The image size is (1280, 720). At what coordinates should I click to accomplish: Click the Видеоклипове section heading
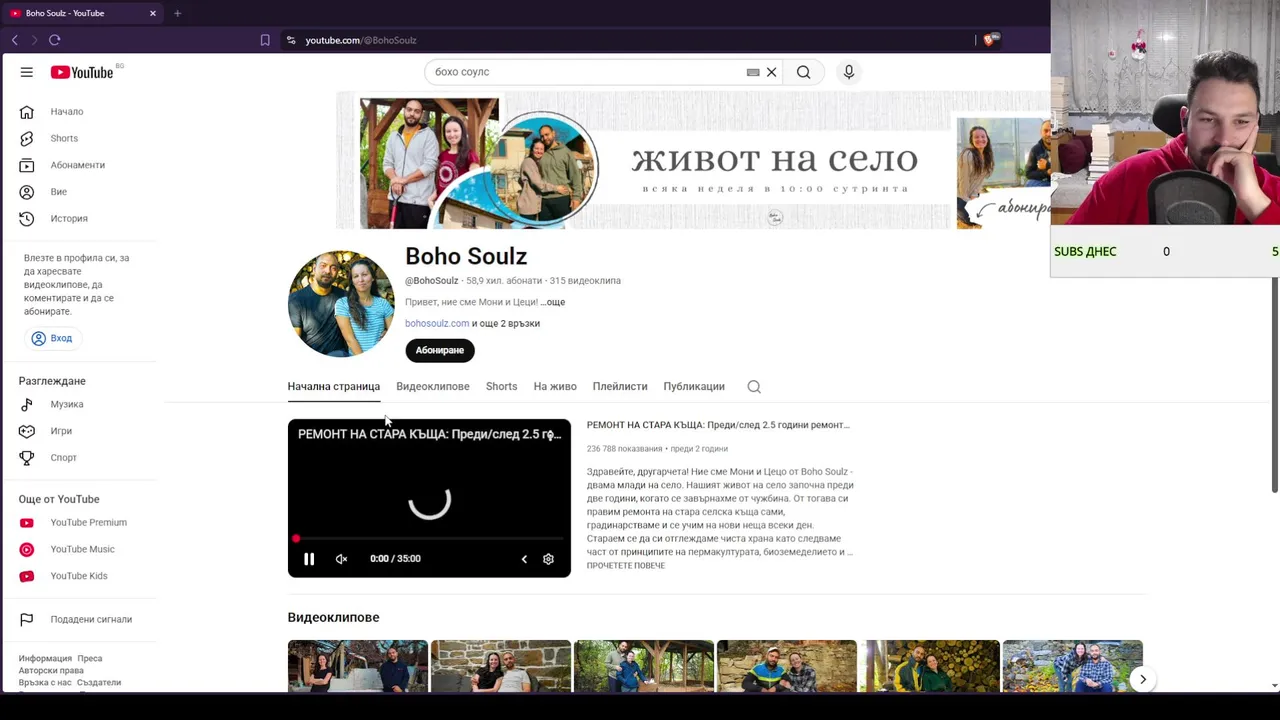click(x=333, y=618)
